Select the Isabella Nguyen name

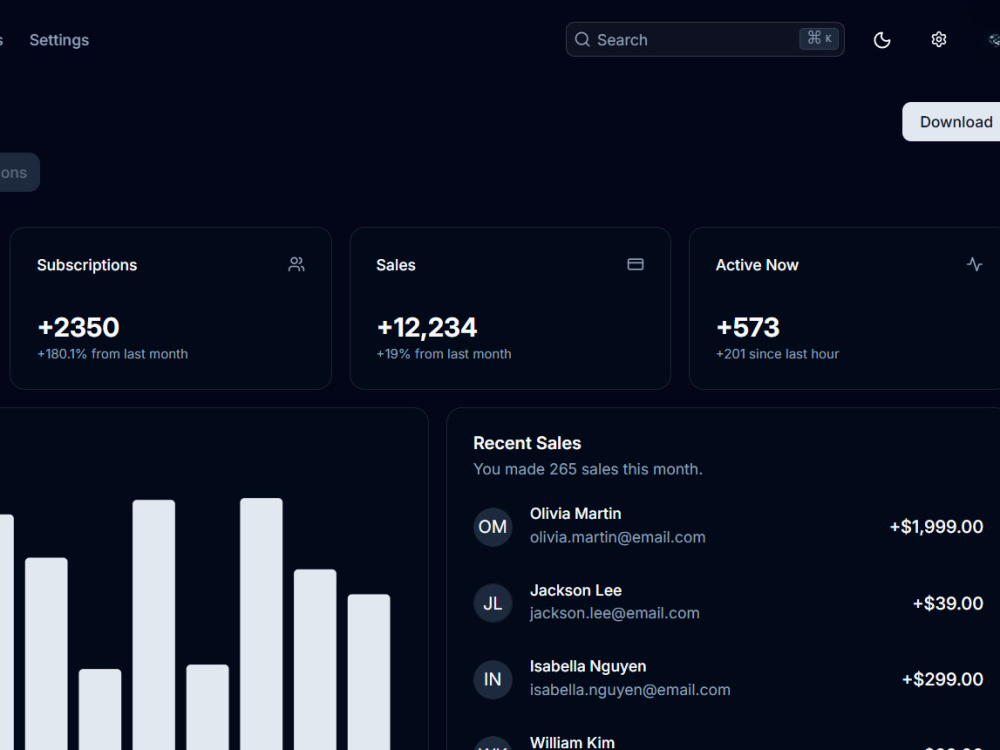pyautogui.click(x=587, y=667)
